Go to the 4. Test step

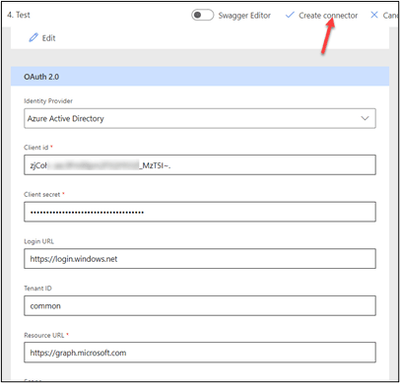[19, 15]
